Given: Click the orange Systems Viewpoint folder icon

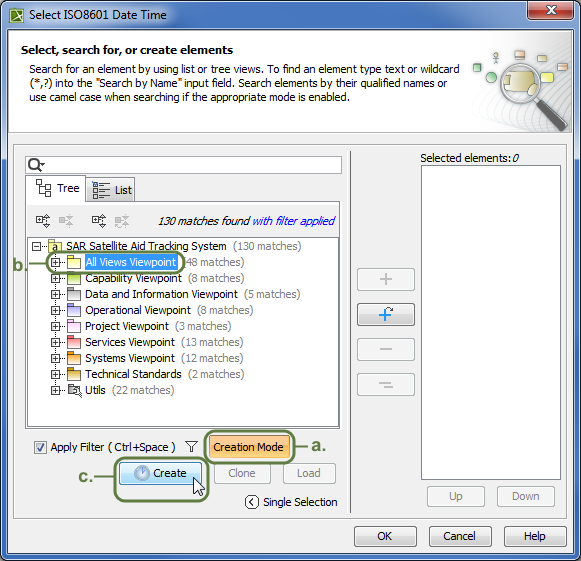Looking at the screenshot, I should (x=74, y=358).
